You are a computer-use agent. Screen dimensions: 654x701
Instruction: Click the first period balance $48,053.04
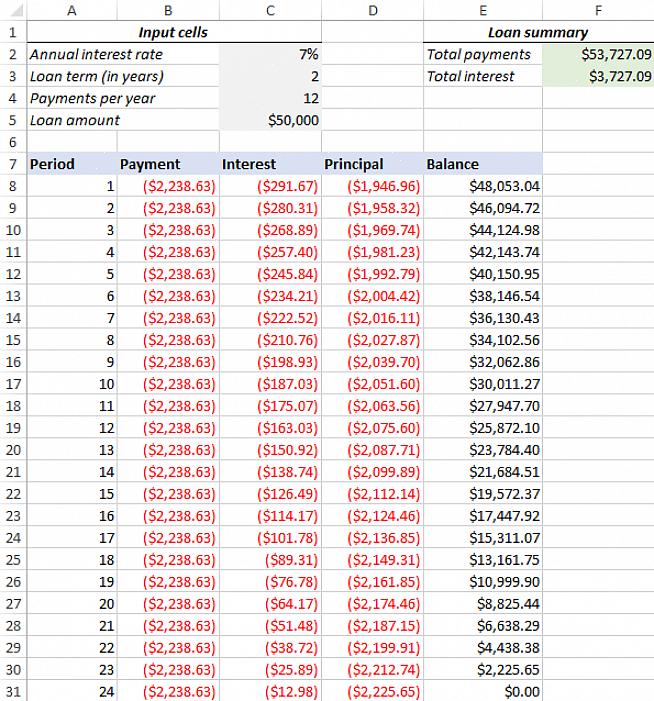point(482,186)
